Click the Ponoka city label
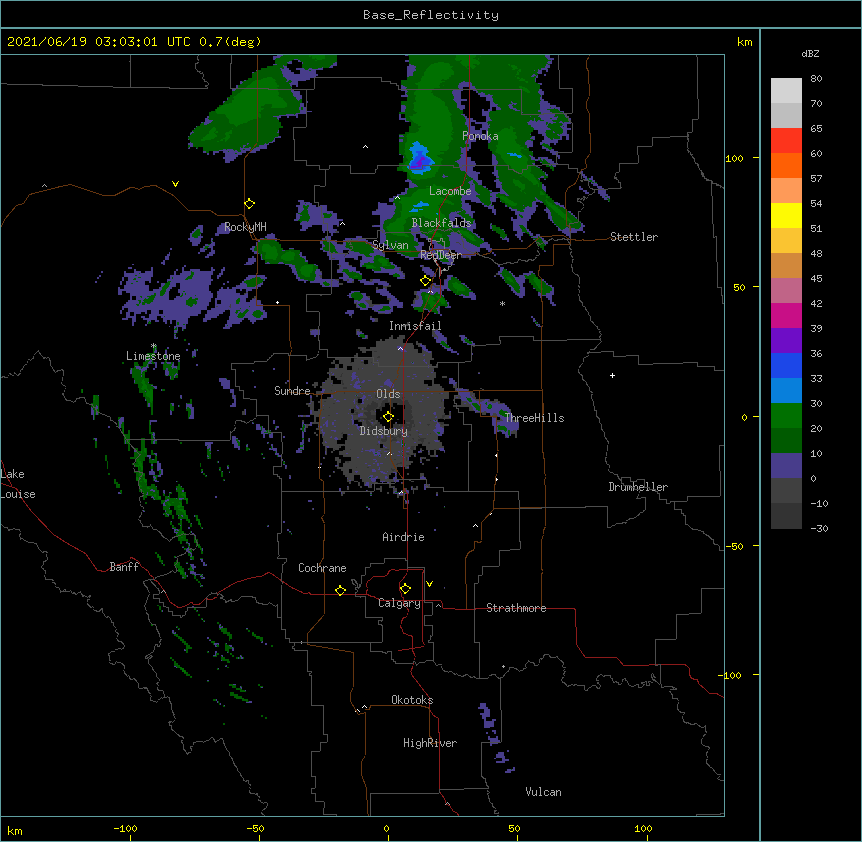Image resolution: width=862 pixels, height=842 pixels. (480, 136)
